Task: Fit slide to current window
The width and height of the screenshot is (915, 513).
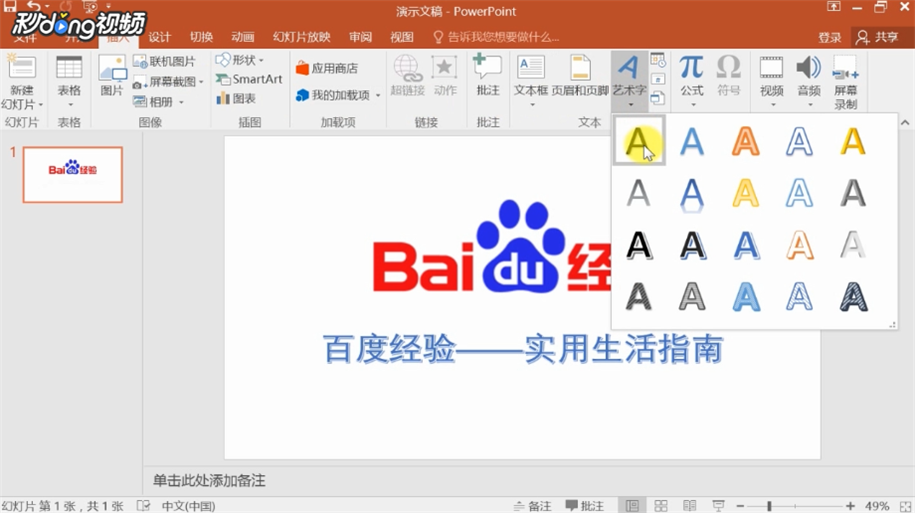Action: tap(906, 506)
